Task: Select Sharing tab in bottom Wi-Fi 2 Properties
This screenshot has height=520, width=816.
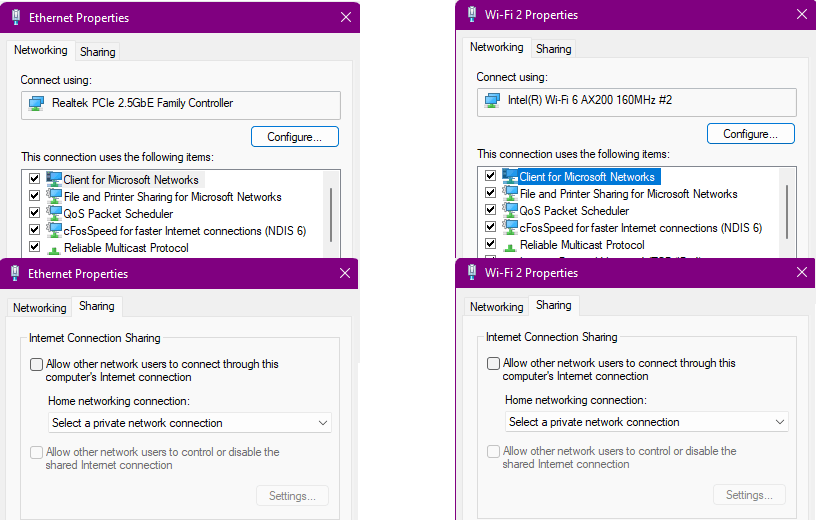Action: tap(554, 305)
